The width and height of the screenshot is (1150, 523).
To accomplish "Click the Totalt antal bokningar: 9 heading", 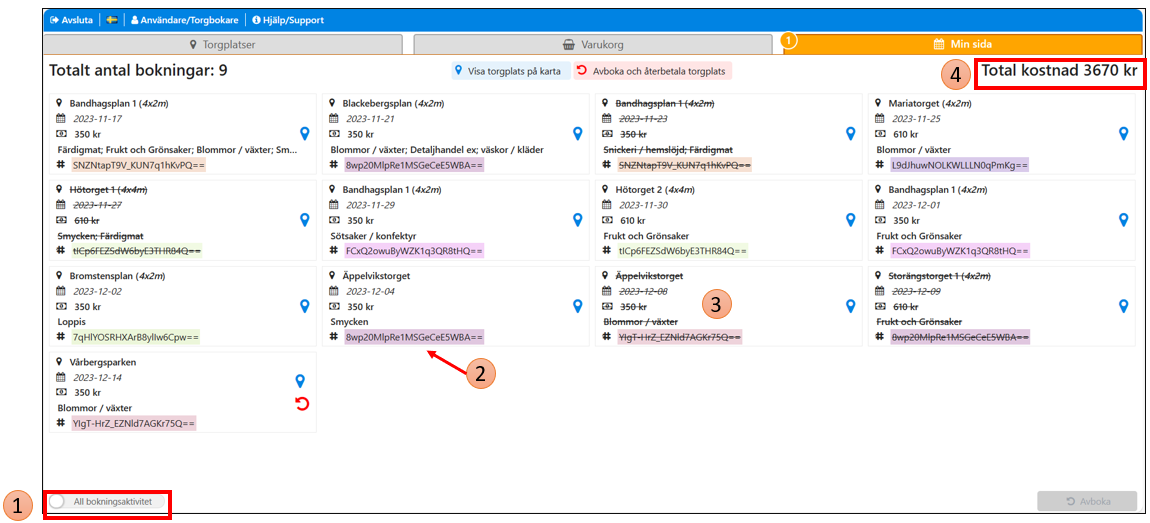I will (x=139, y=71).
